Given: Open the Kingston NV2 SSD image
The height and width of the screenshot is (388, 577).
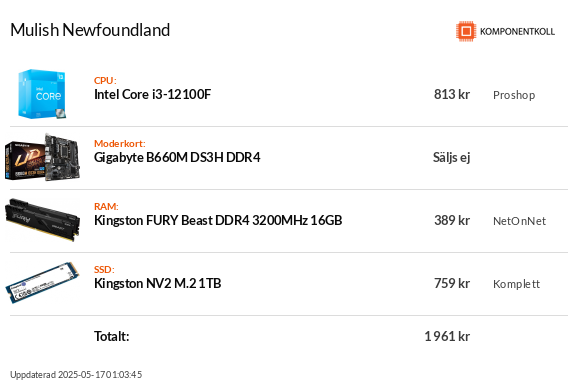Looking at the screenshot, I should pyautogui.click(x=42, y=283).
